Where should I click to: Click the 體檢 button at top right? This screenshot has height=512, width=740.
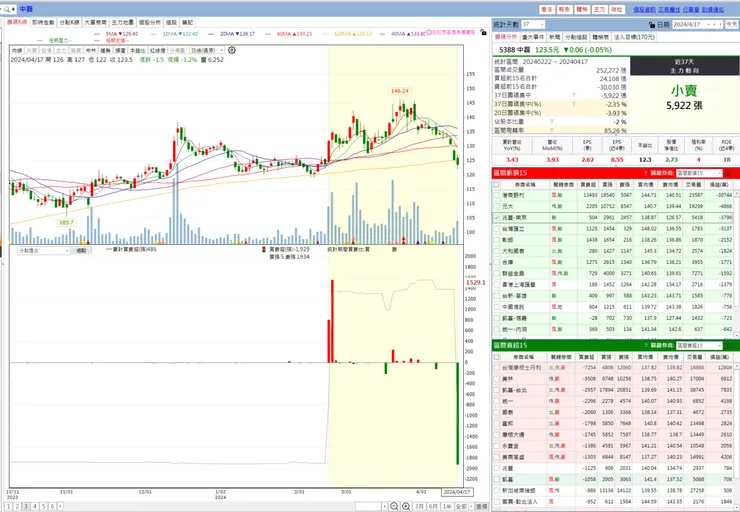(582, 9)
